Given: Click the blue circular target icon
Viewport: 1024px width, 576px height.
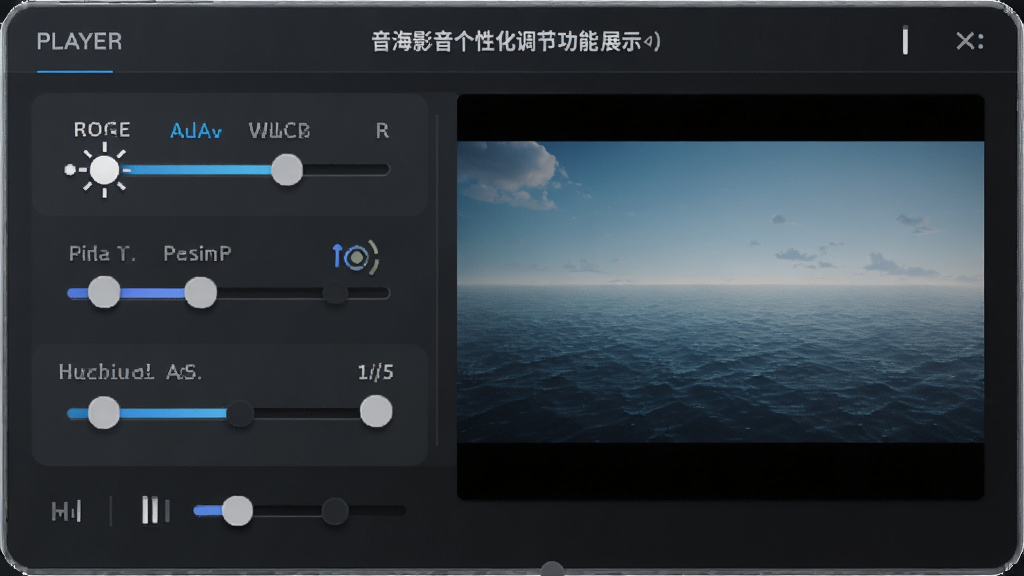Looking at the screenshot, I should [x=356, y=257].
